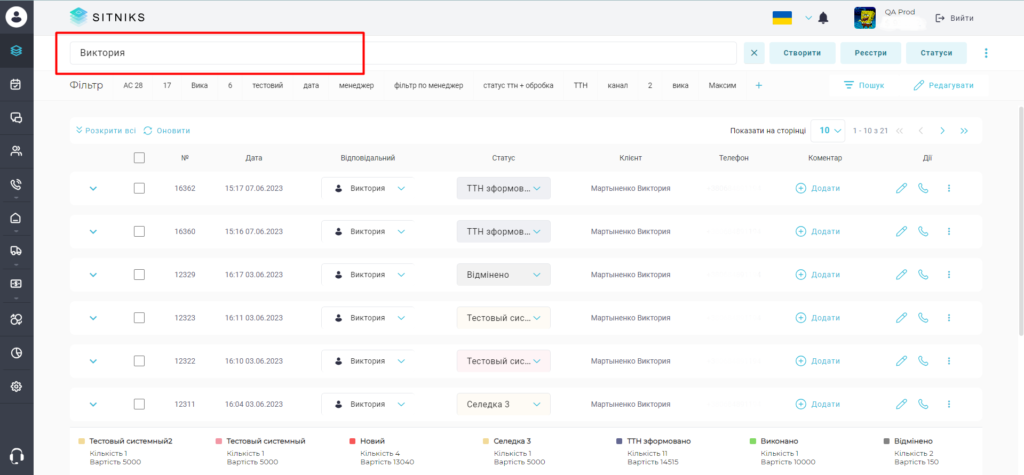Check the box for order 12311

[x=139, y=404]
